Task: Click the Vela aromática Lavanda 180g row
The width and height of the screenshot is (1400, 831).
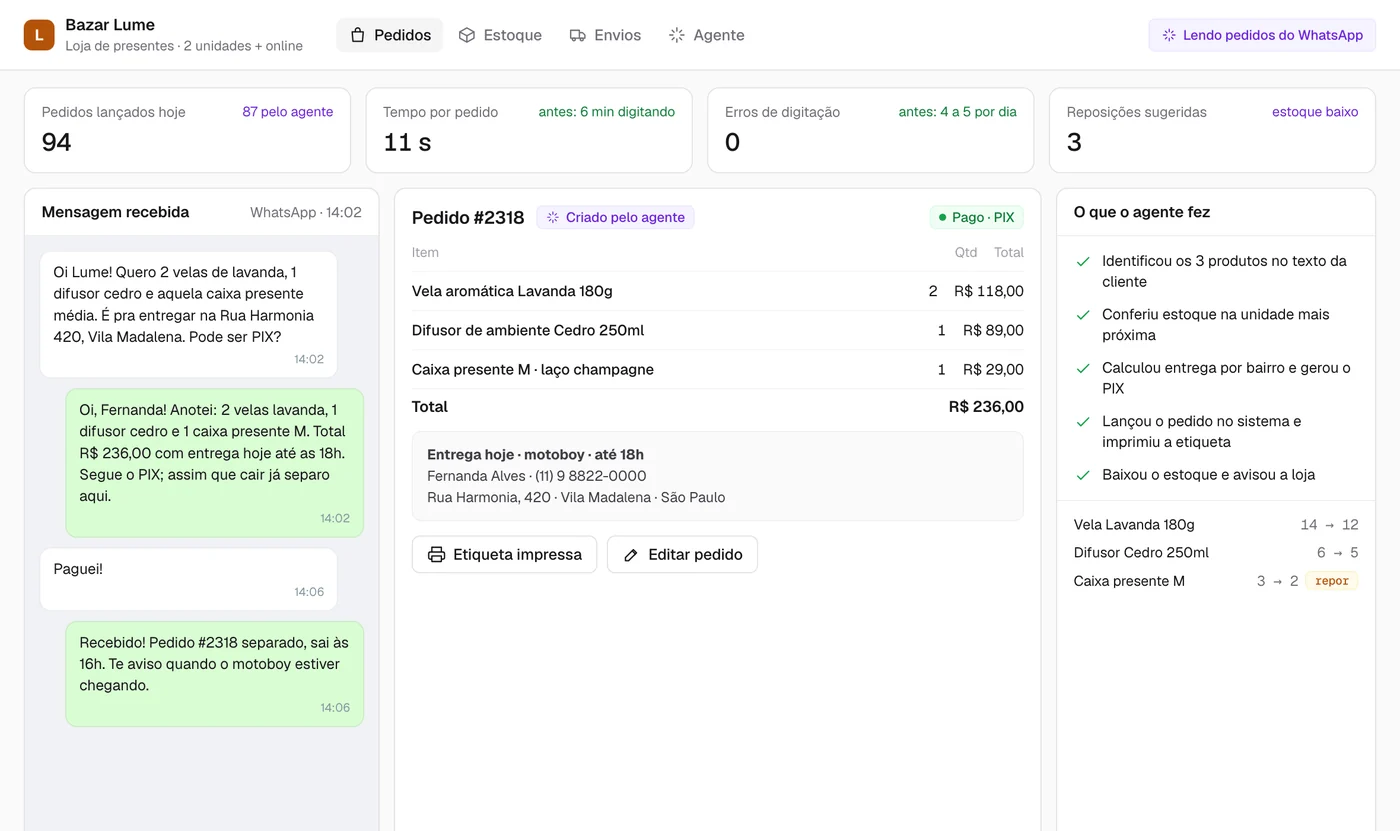Action: pos(718,291)
